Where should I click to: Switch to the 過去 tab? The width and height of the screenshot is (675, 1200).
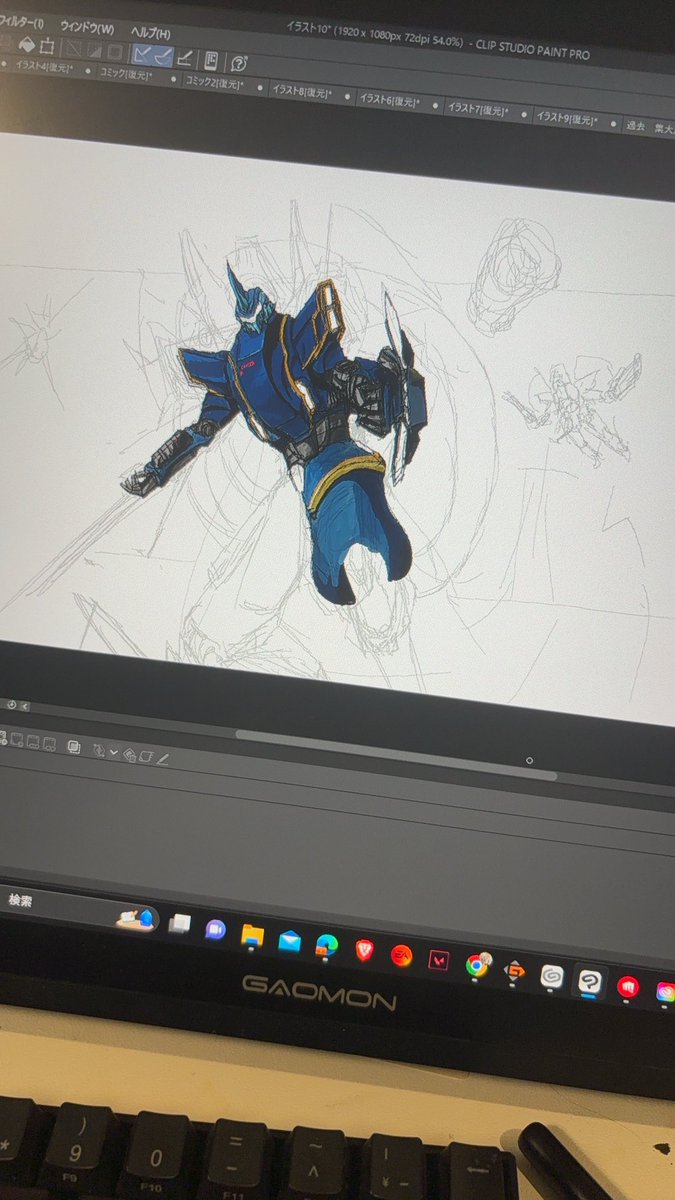point(636,125)
